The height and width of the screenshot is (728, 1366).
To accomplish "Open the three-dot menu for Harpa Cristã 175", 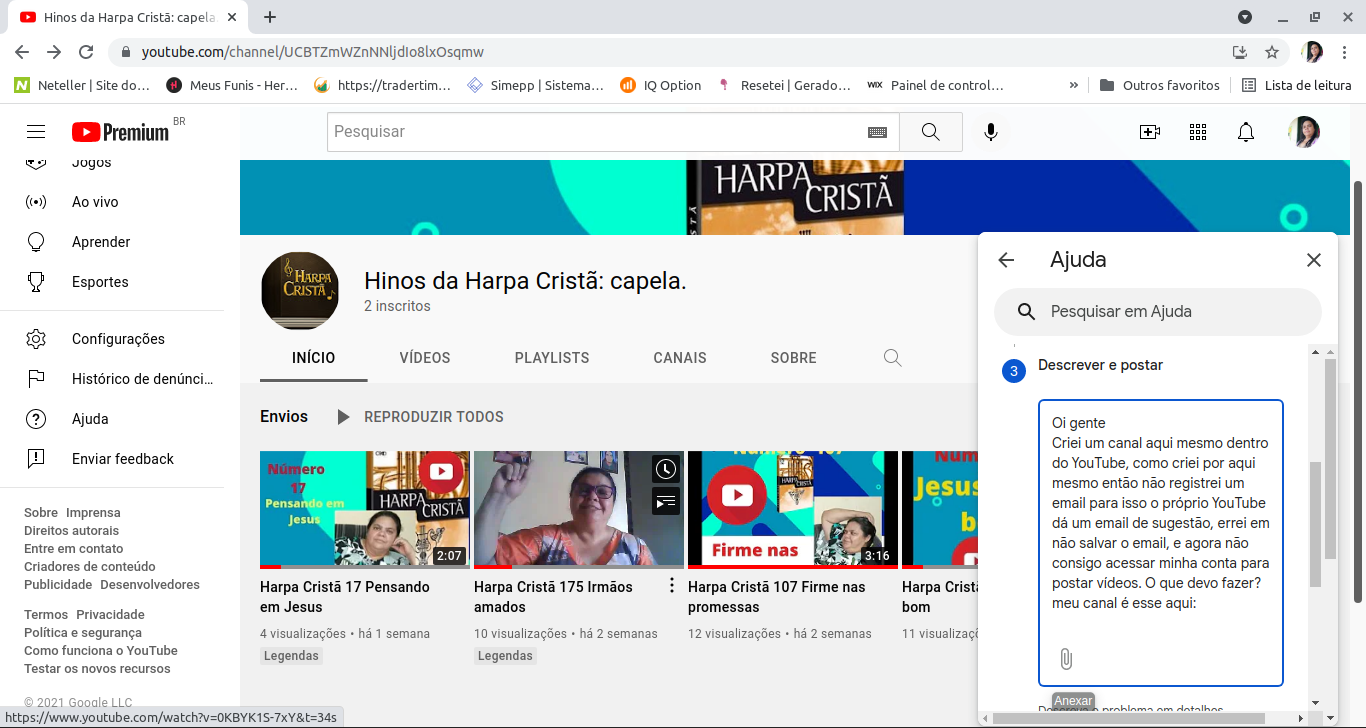I will [x=672, y=586].
